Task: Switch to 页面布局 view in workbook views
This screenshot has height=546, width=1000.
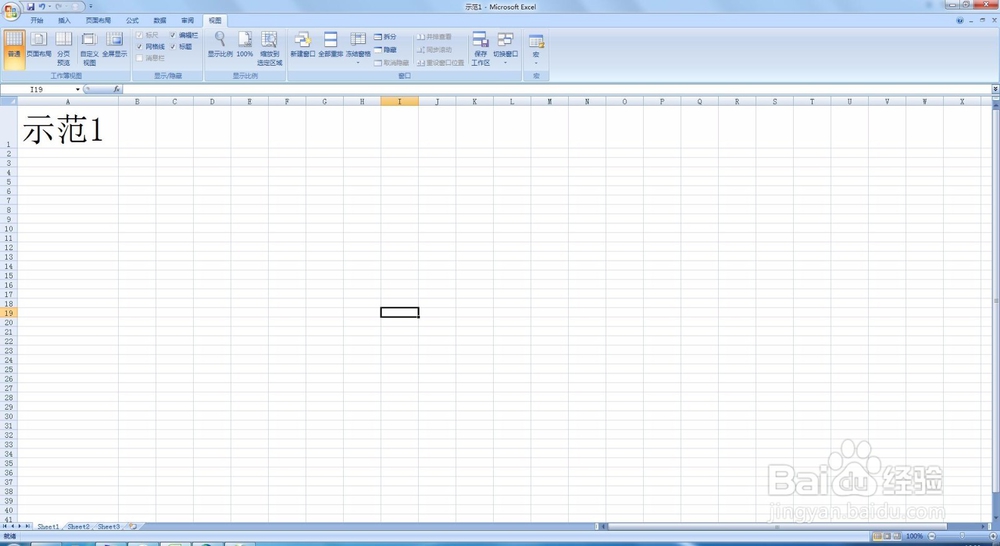Action: click(38, 45)
